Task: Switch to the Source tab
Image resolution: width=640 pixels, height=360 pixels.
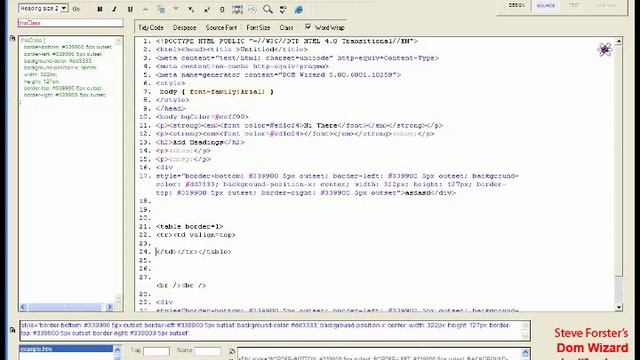Action: 546,6
